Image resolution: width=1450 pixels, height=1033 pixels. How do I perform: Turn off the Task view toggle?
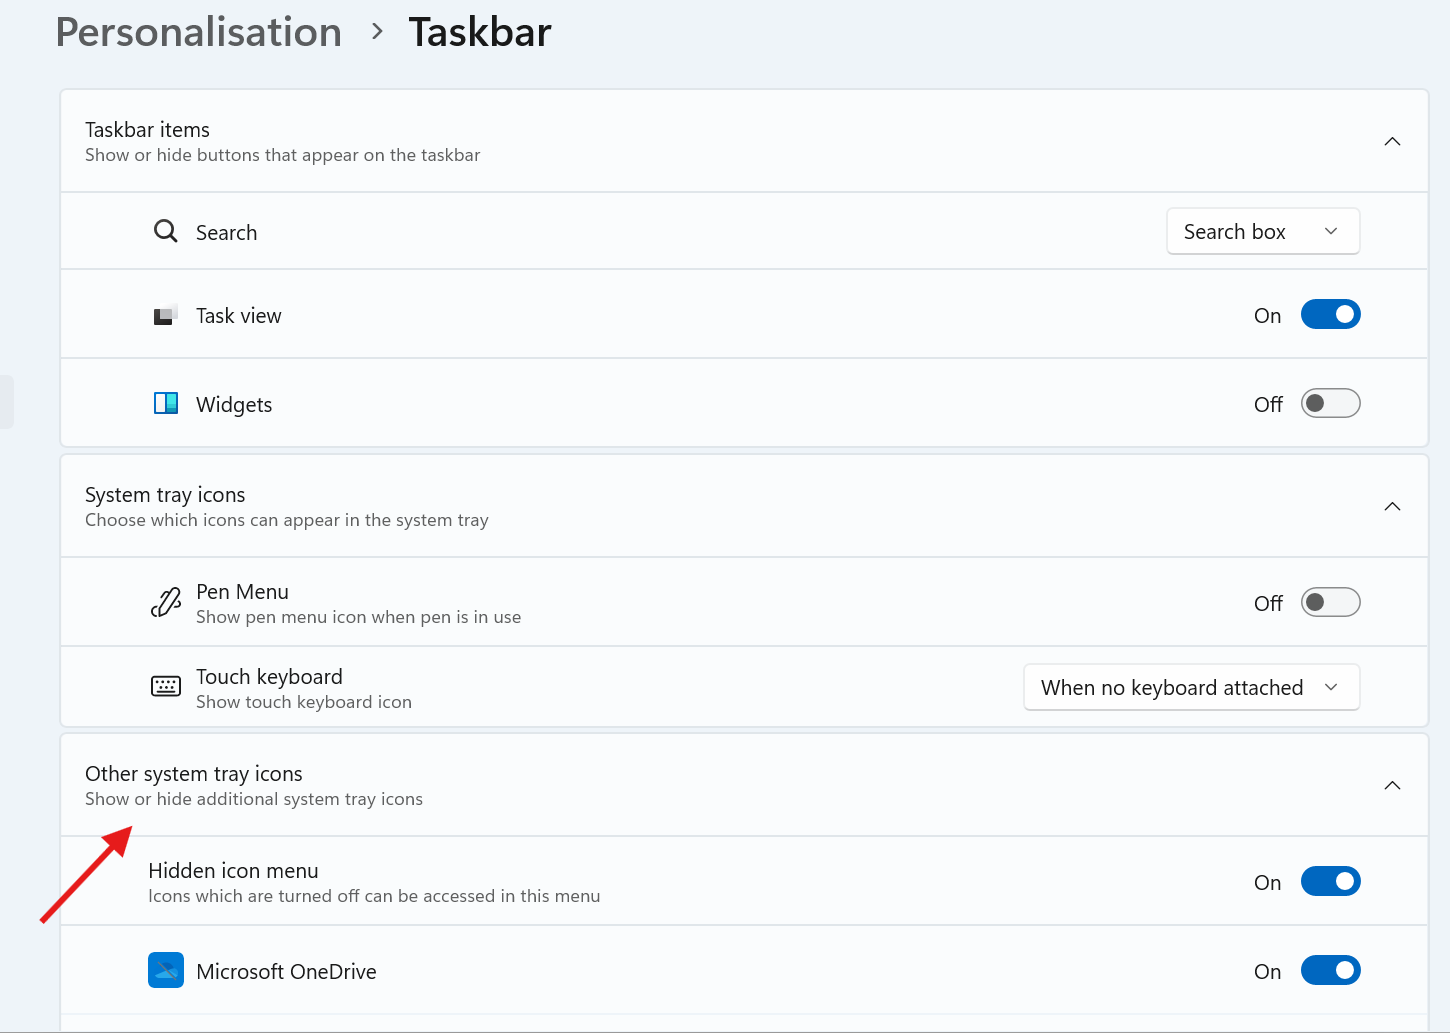pos(1330,314)
